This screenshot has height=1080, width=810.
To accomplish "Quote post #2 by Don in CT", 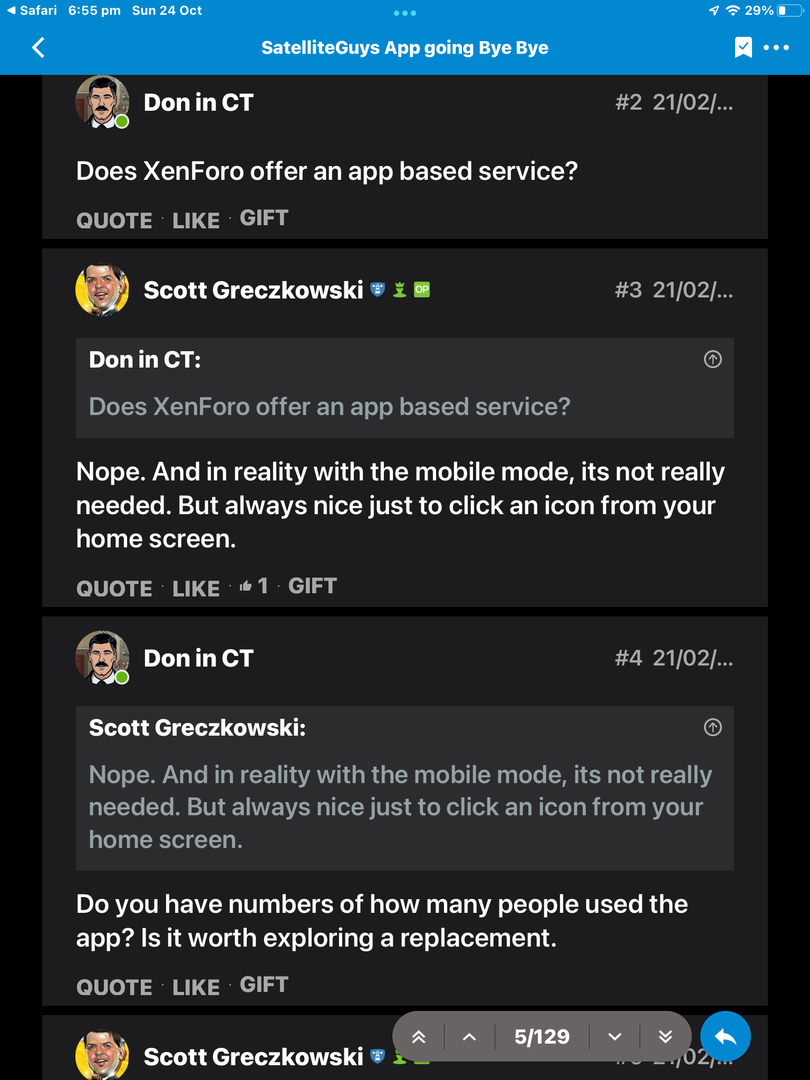I will 114,220.
